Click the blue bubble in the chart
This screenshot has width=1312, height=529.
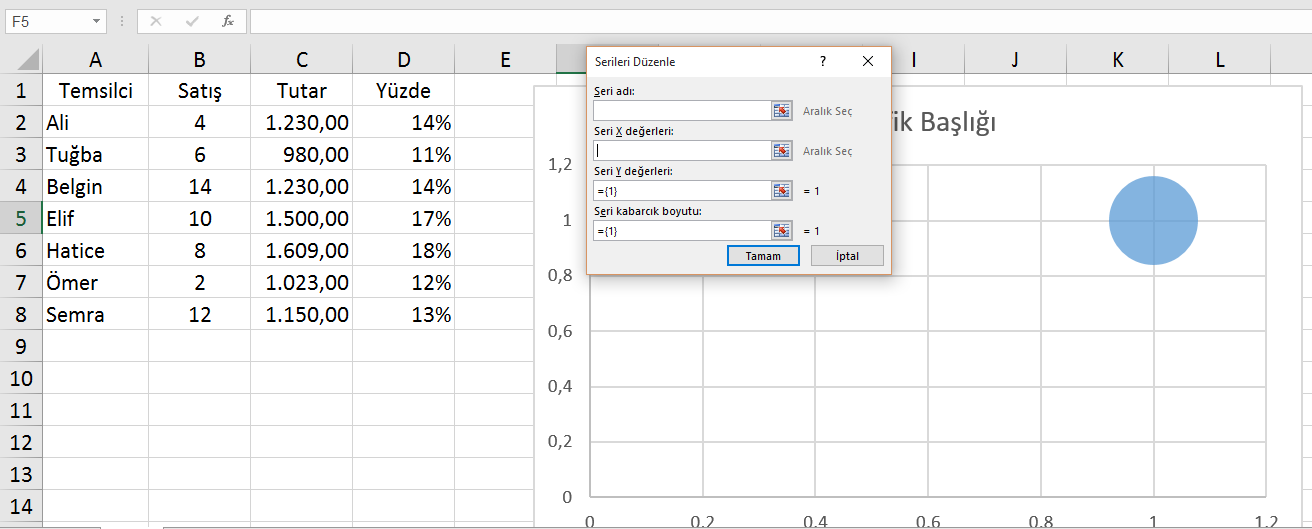(x=1153, y=221)
